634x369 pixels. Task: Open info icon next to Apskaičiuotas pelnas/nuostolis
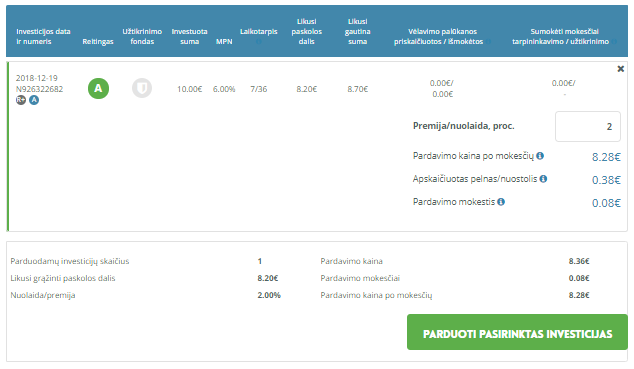[x=543, y=179]
